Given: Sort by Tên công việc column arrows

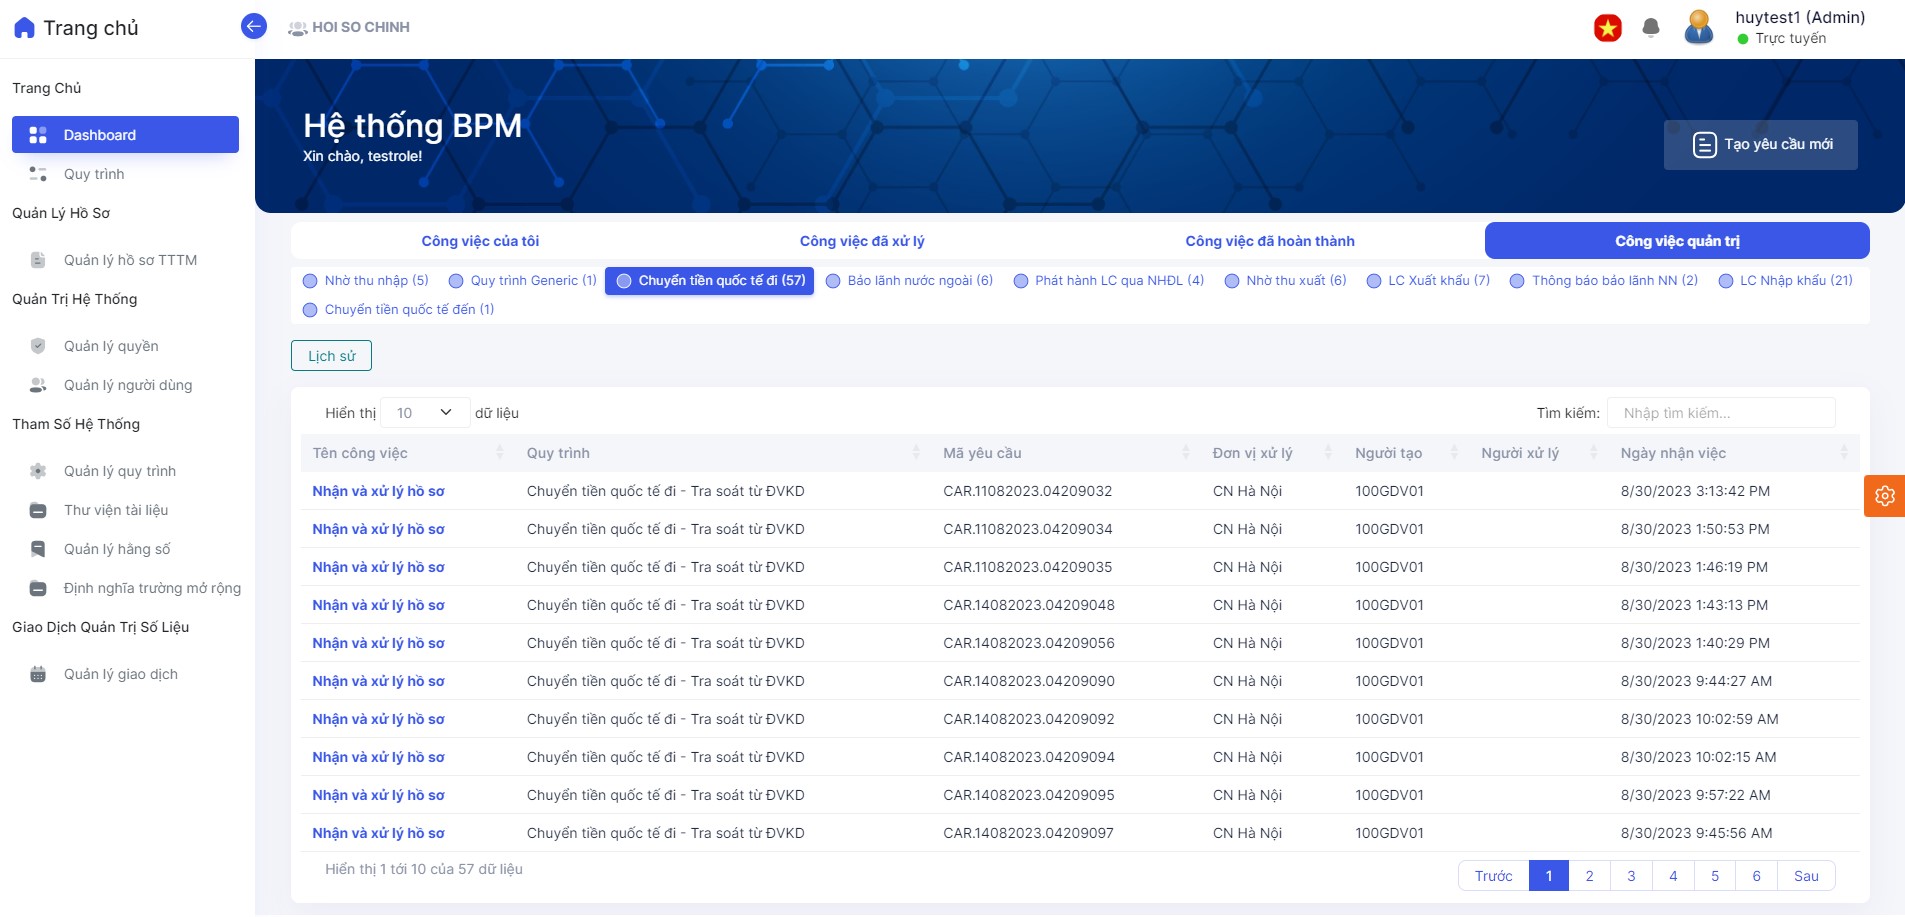Looking at the screenshot, I should pos(500,453).
